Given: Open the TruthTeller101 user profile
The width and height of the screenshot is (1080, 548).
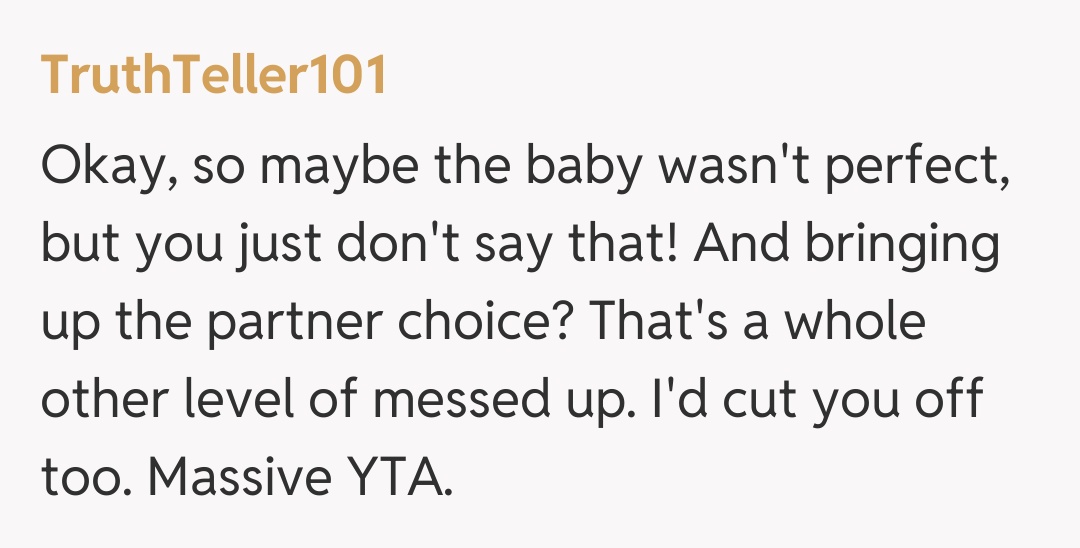Looking at the screenshot, I should point(213,76).
